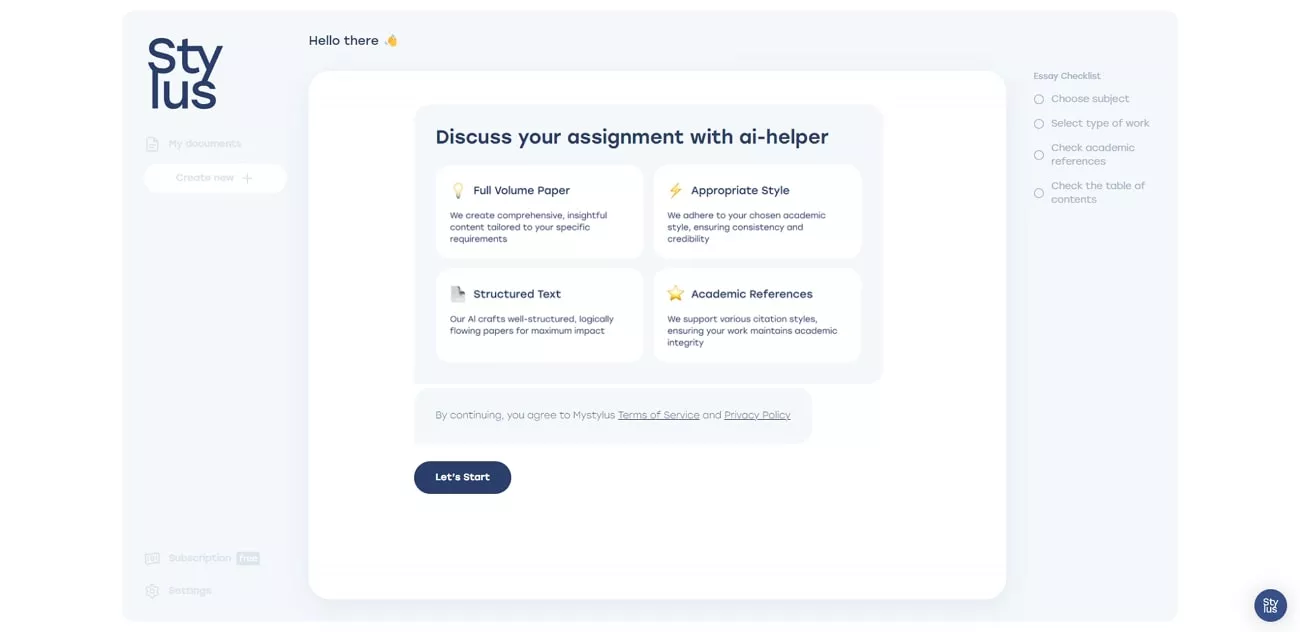Viewport: 1300px width, 632px height.
Task: Click the plus icon on Create new
Action: point(246,177)
